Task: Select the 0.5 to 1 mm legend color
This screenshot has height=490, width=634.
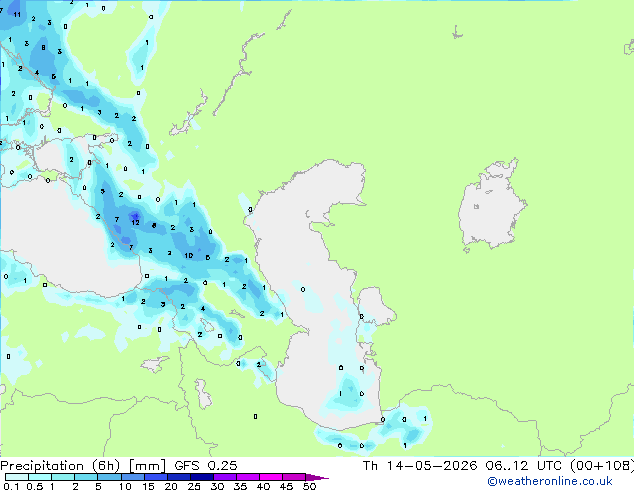Action: [x=40, y=477]
